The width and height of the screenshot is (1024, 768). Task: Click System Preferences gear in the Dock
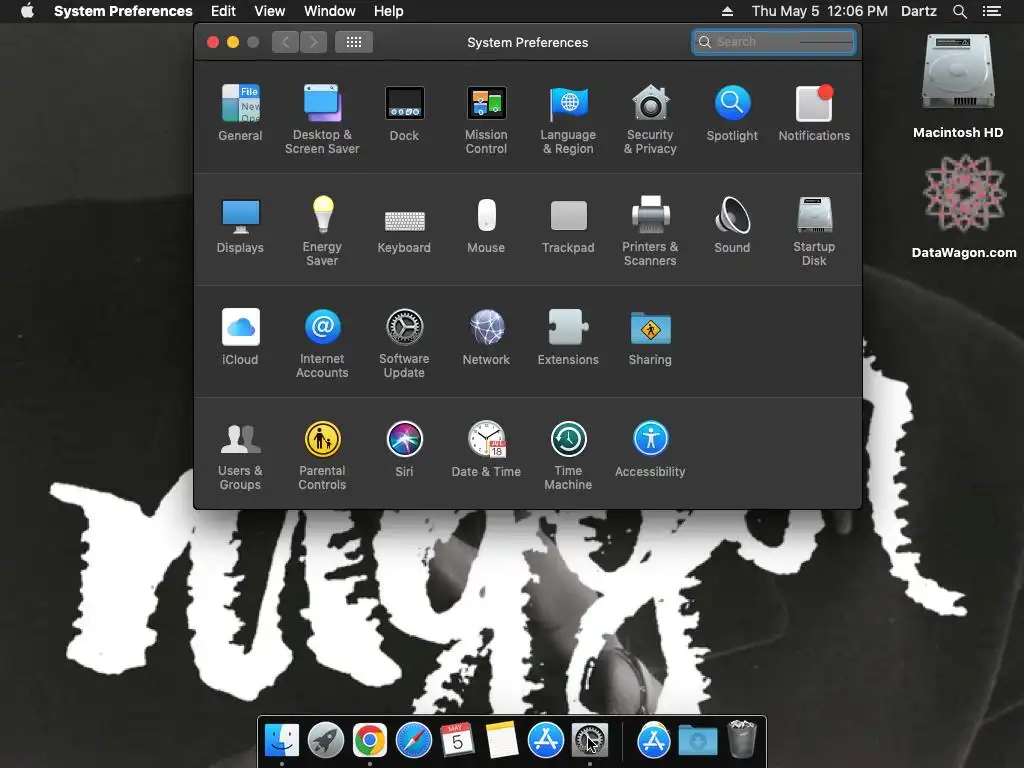[x=590, y=740]
